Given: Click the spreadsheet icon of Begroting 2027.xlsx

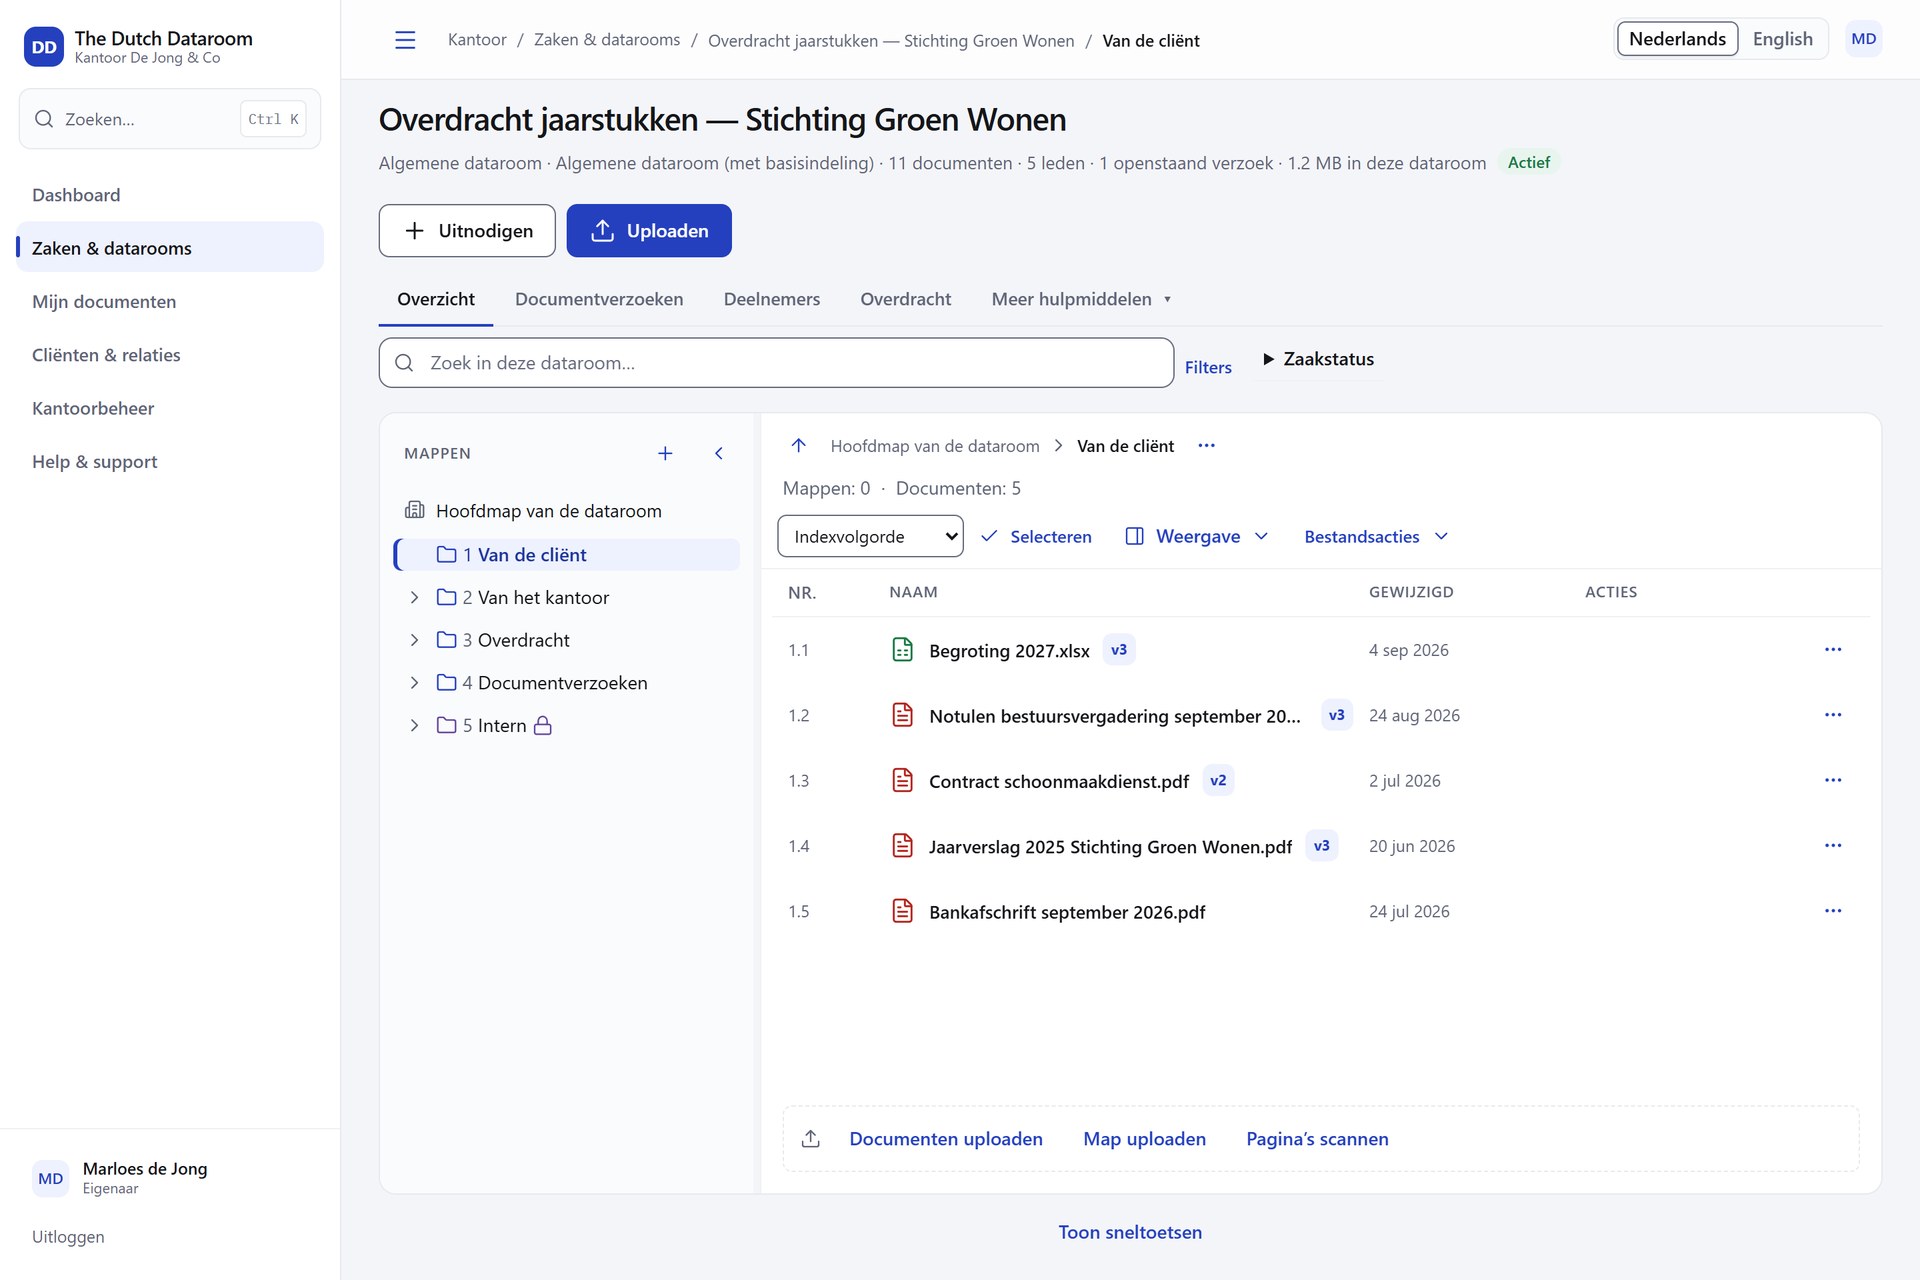Looking at the screenshot, I should click(902, 650).
